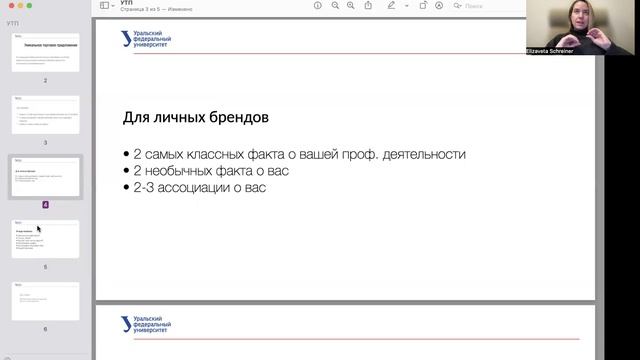Zoom in on the page
The height and width of the screenshot is (360, 640).
(351, 5)
